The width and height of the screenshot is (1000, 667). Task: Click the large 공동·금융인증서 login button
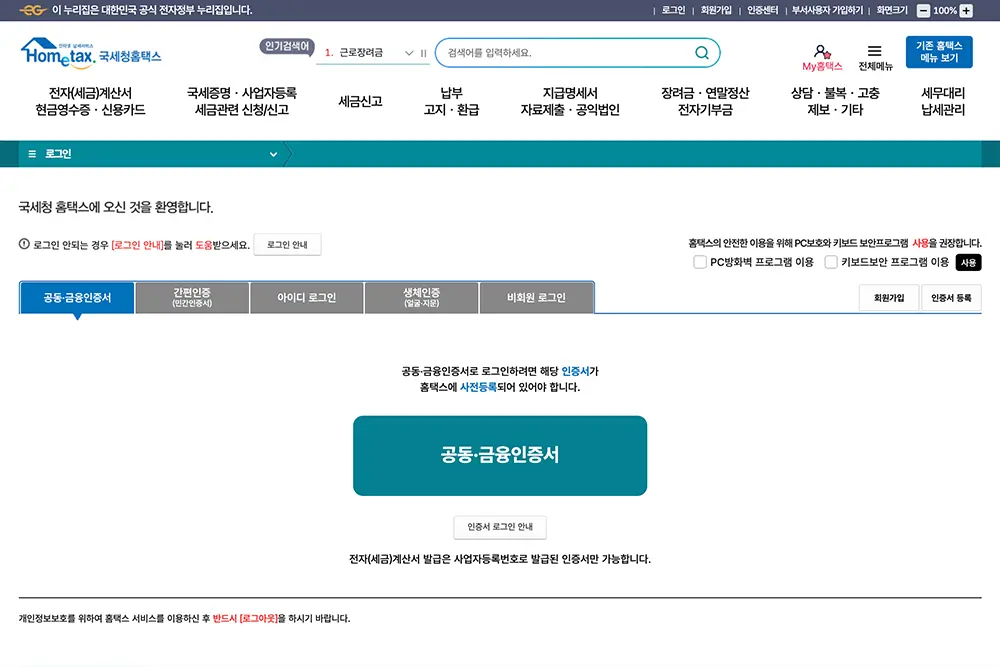[x=500, y=456]
